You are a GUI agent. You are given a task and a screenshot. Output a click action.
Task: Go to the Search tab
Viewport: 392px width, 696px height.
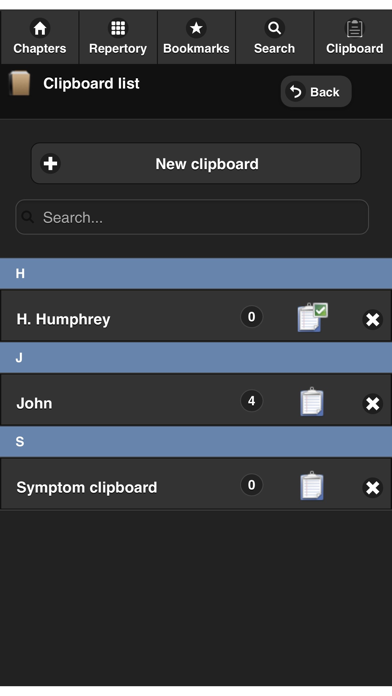click(274, 38)
